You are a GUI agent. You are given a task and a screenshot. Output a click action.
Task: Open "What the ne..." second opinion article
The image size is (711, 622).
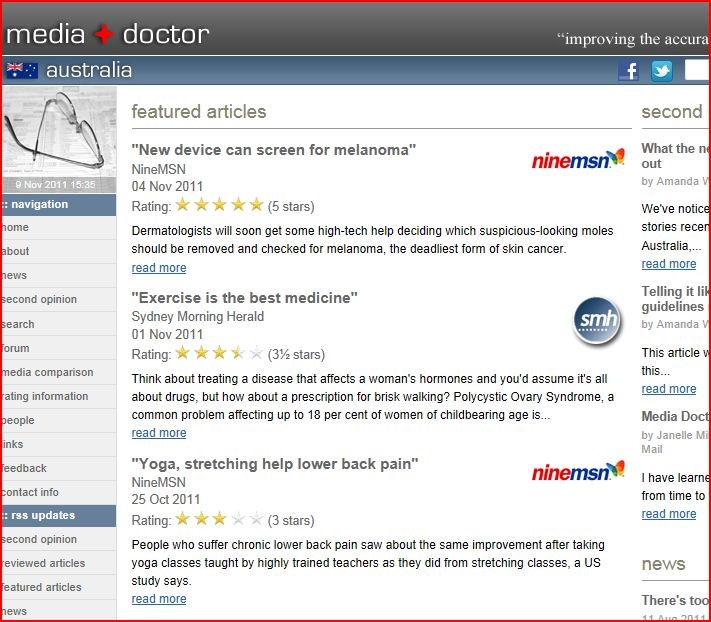pos(675,156)
